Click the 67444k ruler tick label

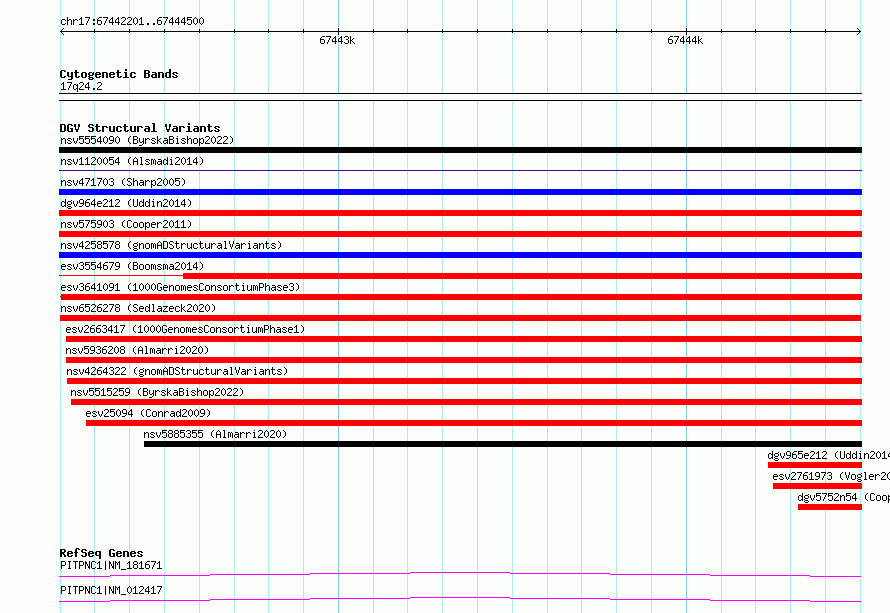coord(685,40)
